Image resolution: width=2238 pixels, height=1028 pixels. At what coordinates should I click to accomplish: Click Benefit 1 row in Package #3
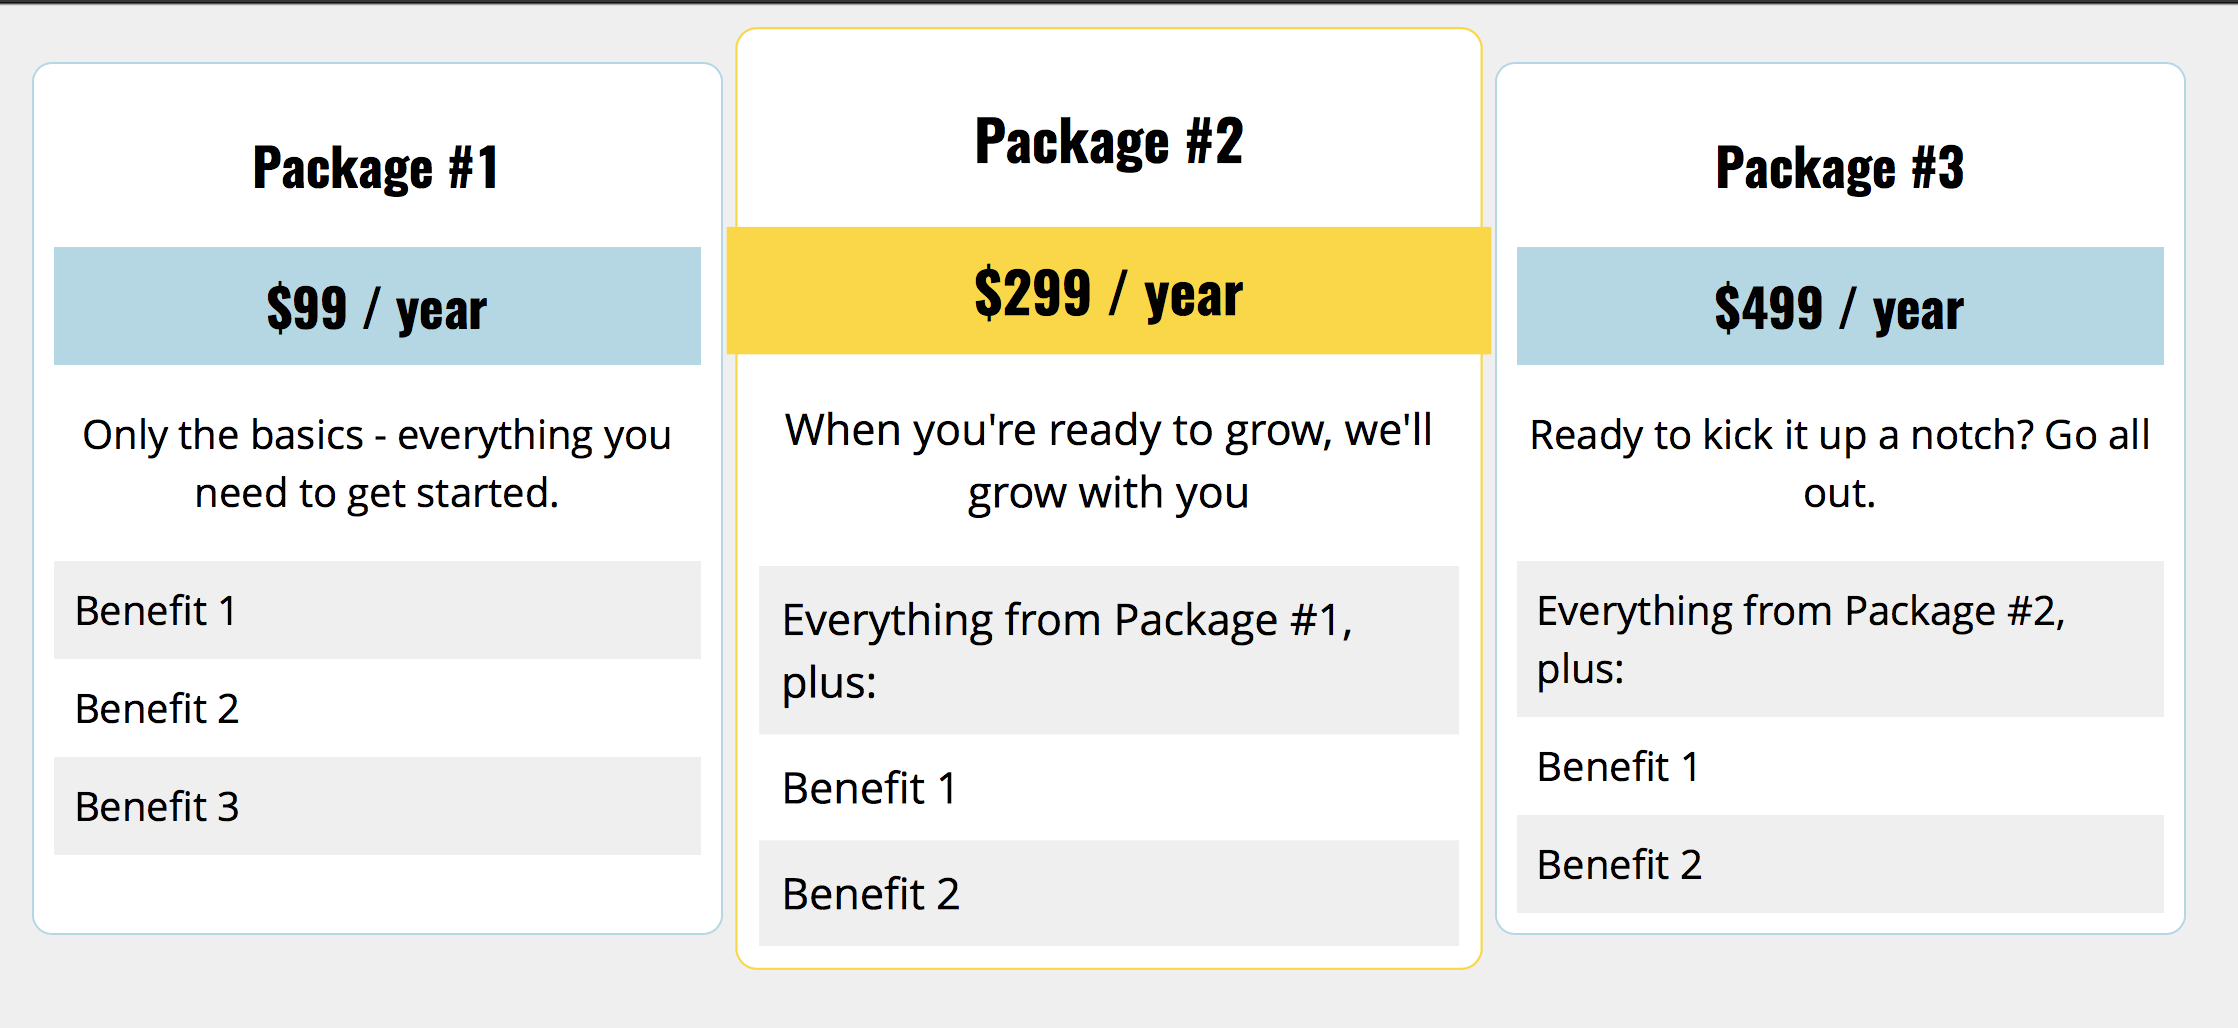tap(1839, 767)
